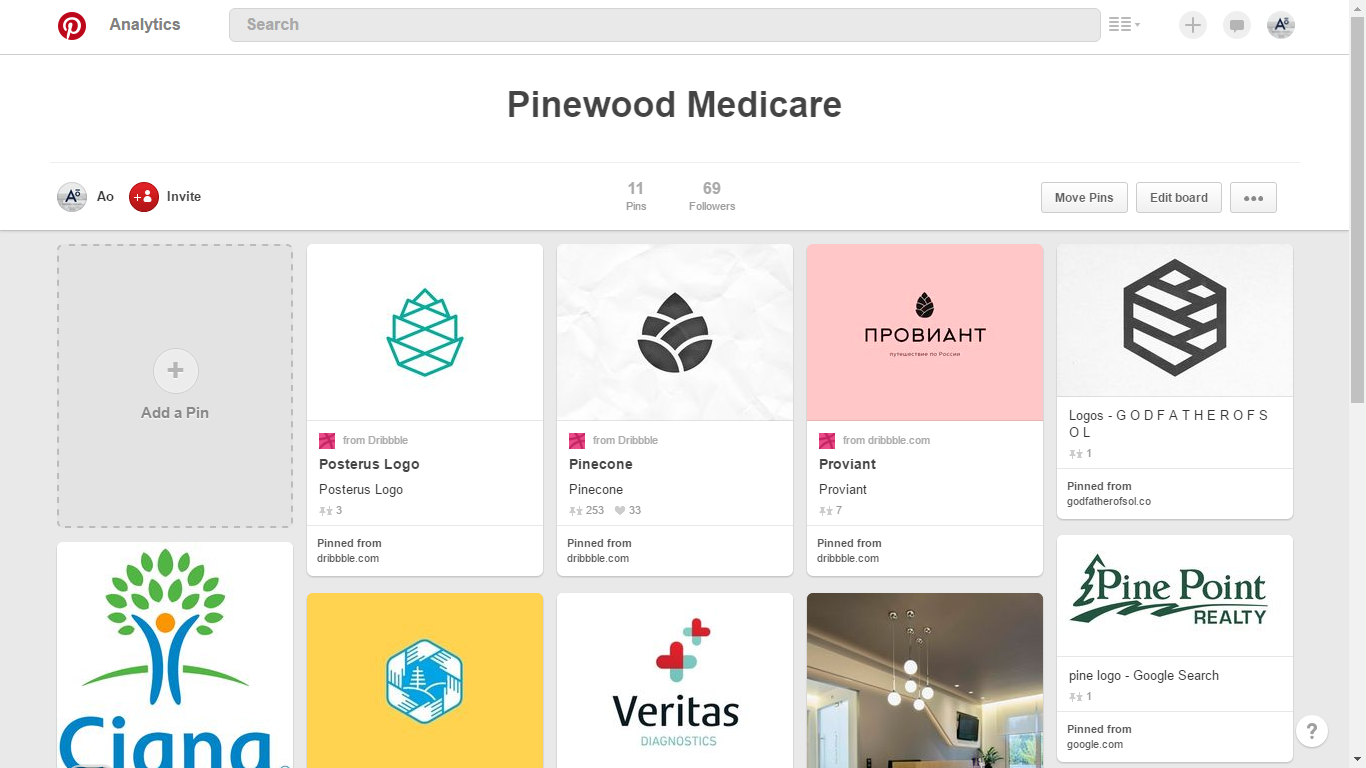Click the plus icon in top bar
This screenshot has height=768, width=1366.
click(1192, 25)
